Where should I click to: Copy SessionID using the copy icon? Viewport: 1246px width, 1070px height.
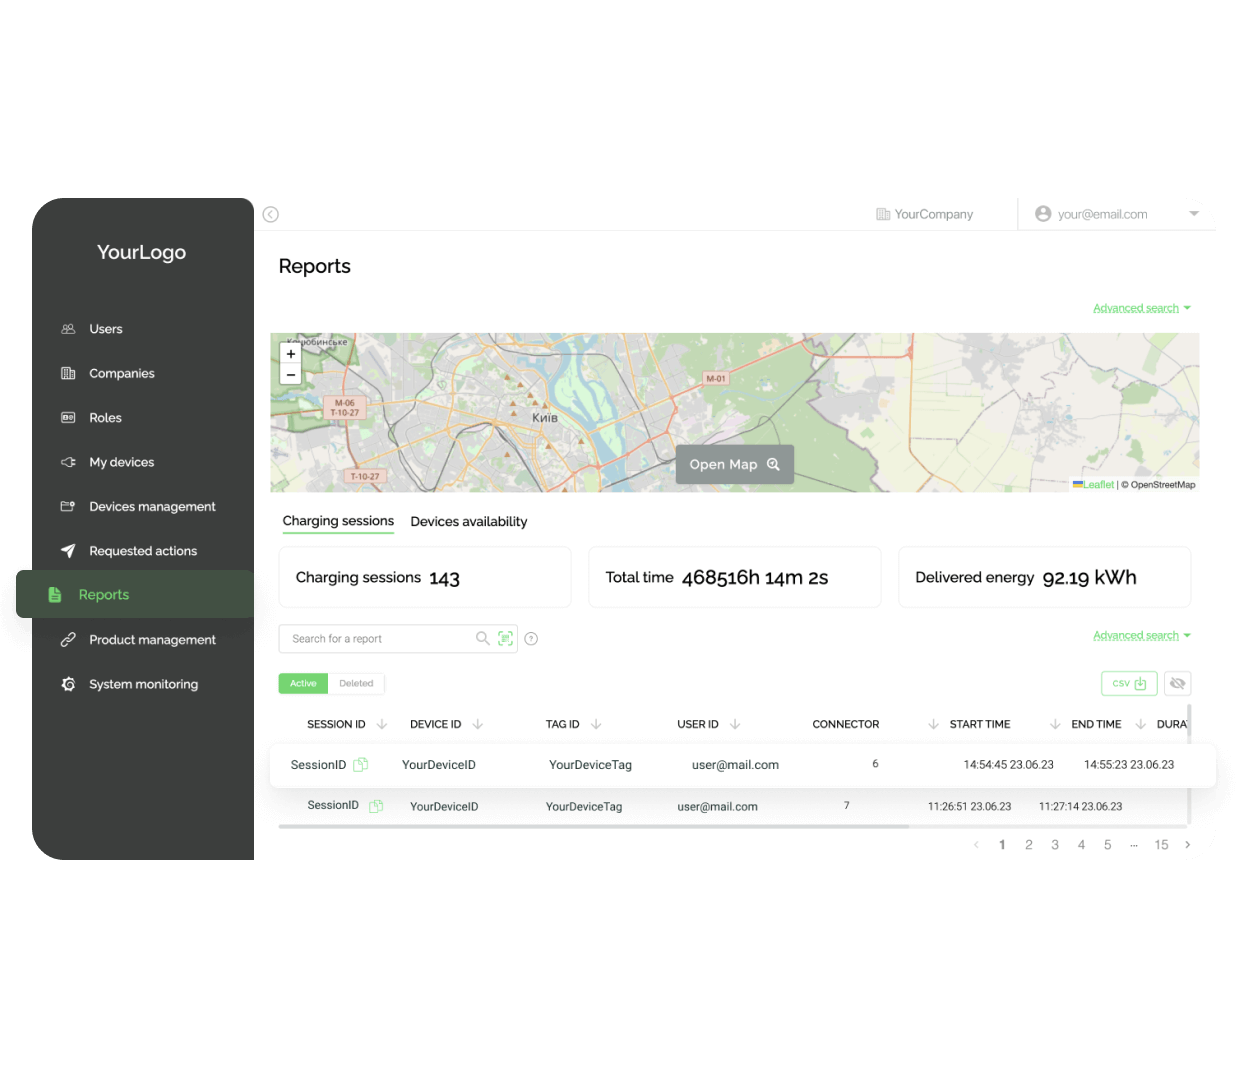(359, 764)
